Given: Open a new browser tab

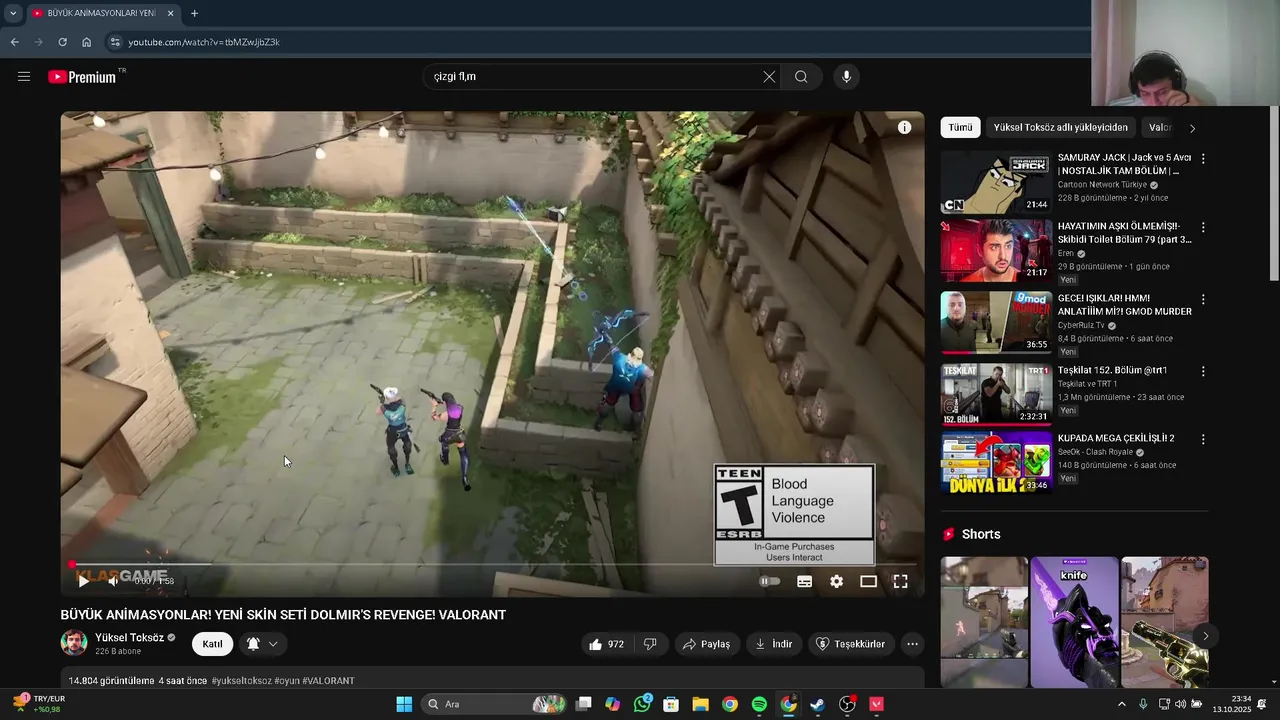Looking at the screenshot, I should point(194,13).
